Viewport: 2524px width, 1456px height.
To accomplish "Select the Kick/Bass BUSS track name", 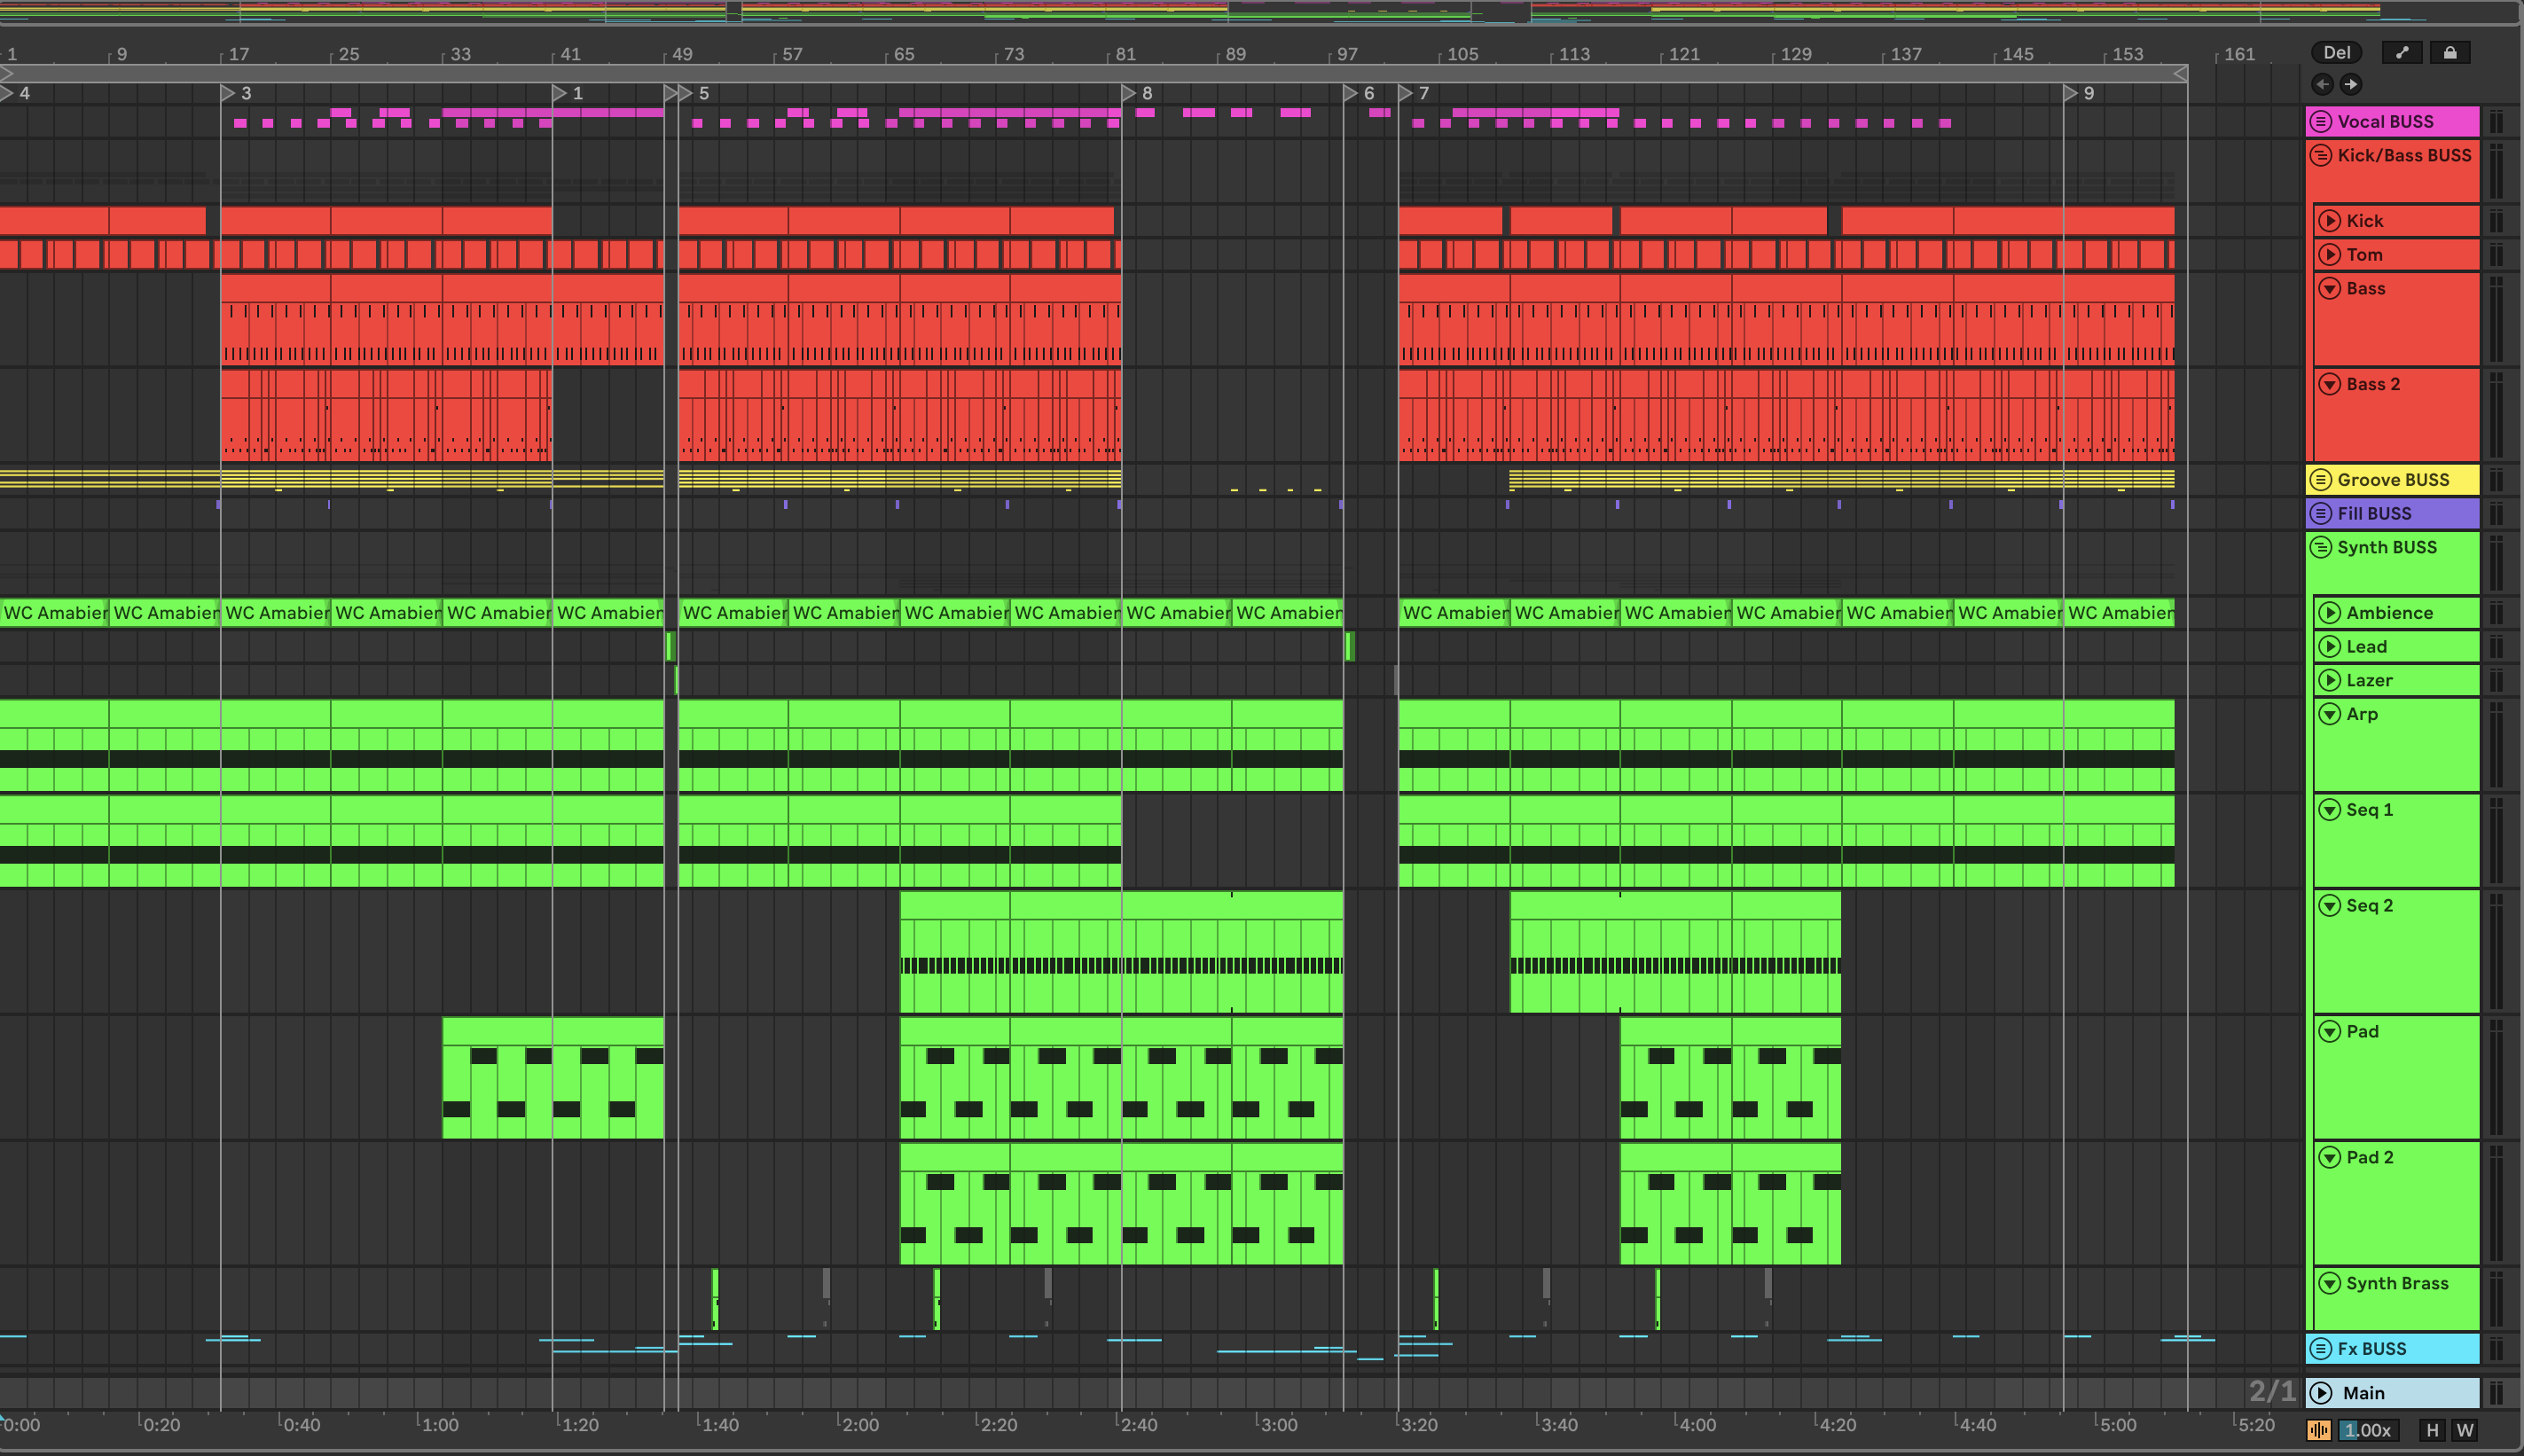I will point(2404,155).
